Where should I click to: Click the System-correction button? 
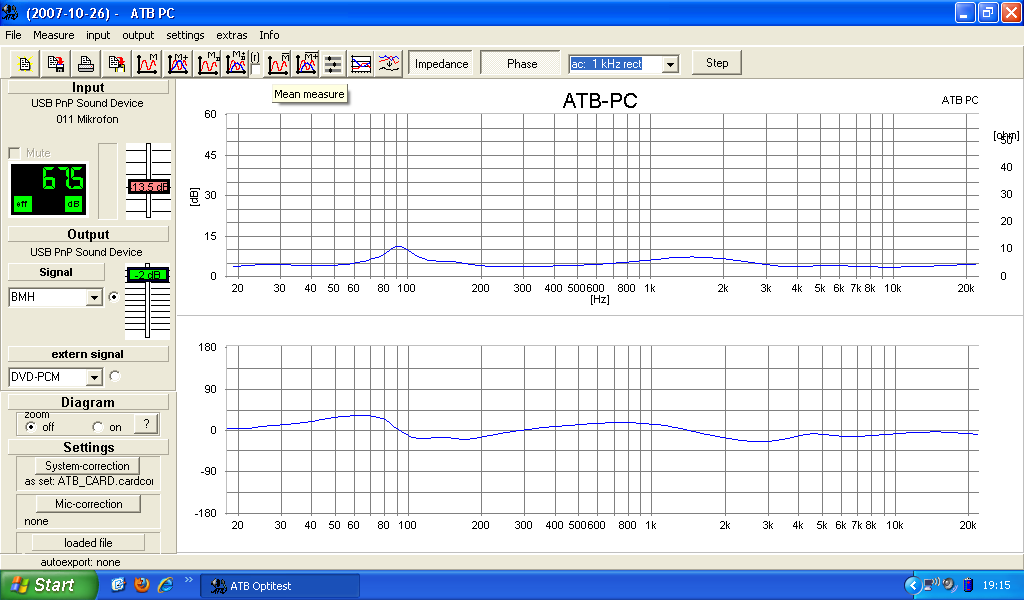(87, 466)
